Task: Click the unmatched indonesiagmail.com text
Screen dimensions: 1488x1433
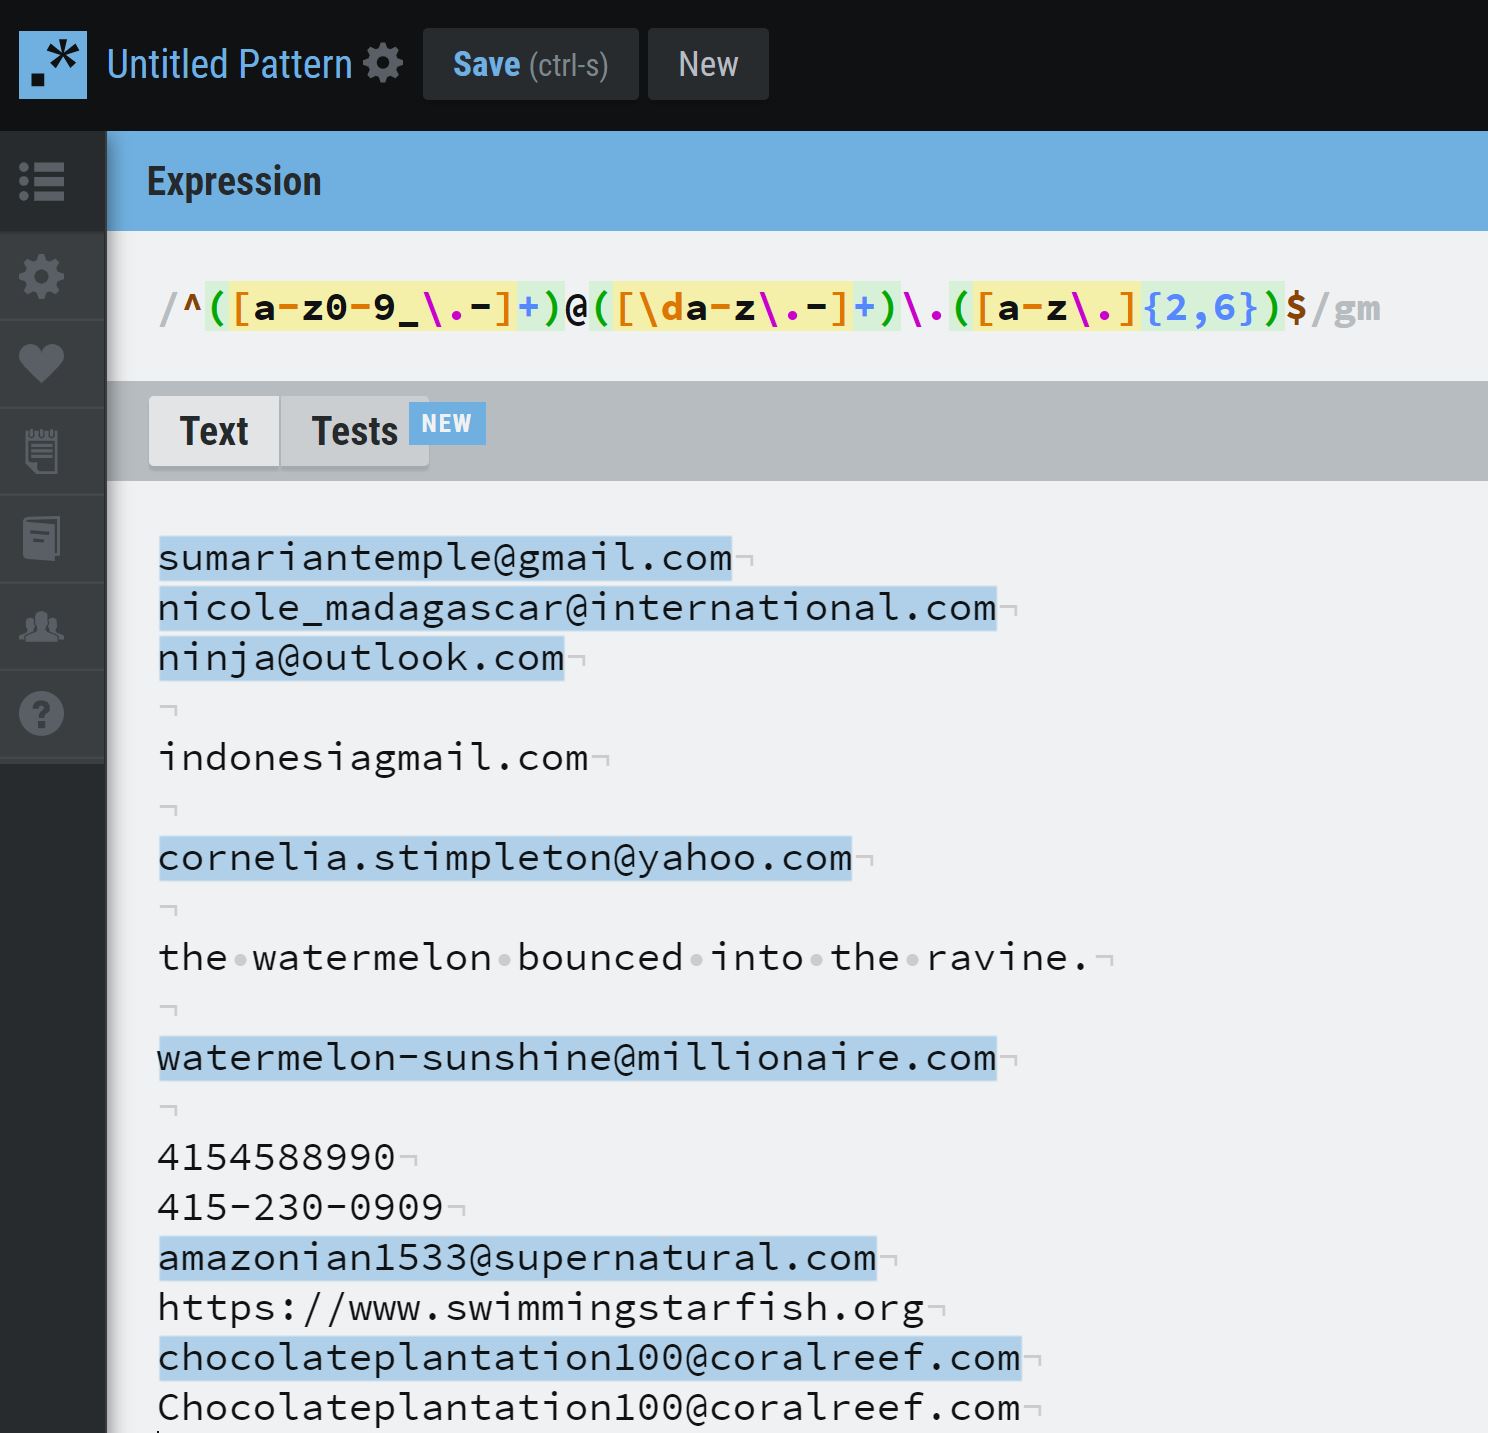Action: pyautogui.click(x=373, y=757)
